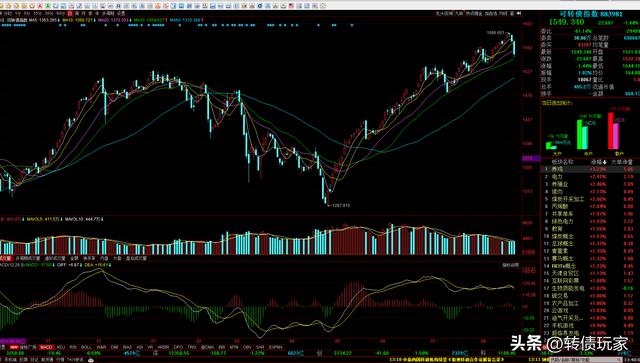The height and width of the screenshot is (363, 640).
Task: Switch volume pane to 内盘
Action: coord(104,258)
